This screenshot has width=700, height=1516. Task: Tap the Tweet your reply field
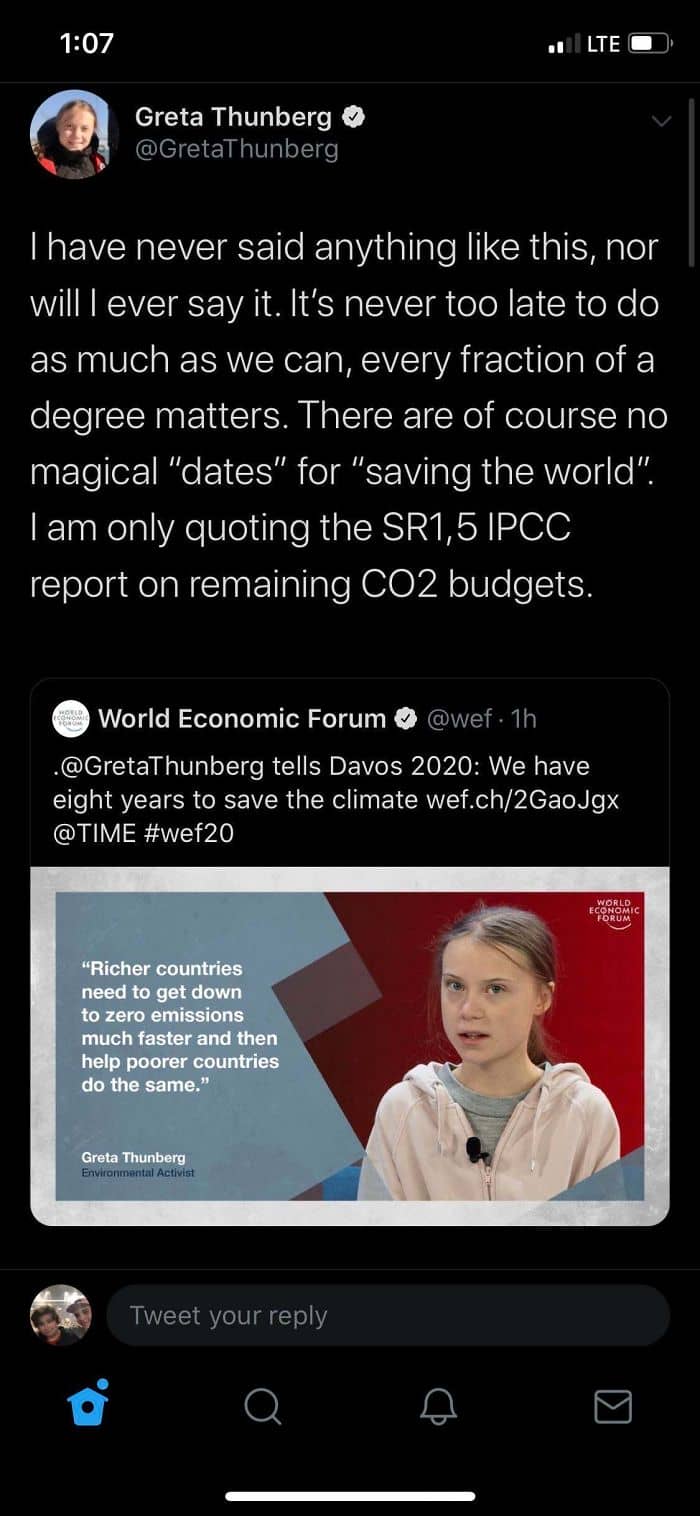pyautogui.click(x=388, y=1315)
